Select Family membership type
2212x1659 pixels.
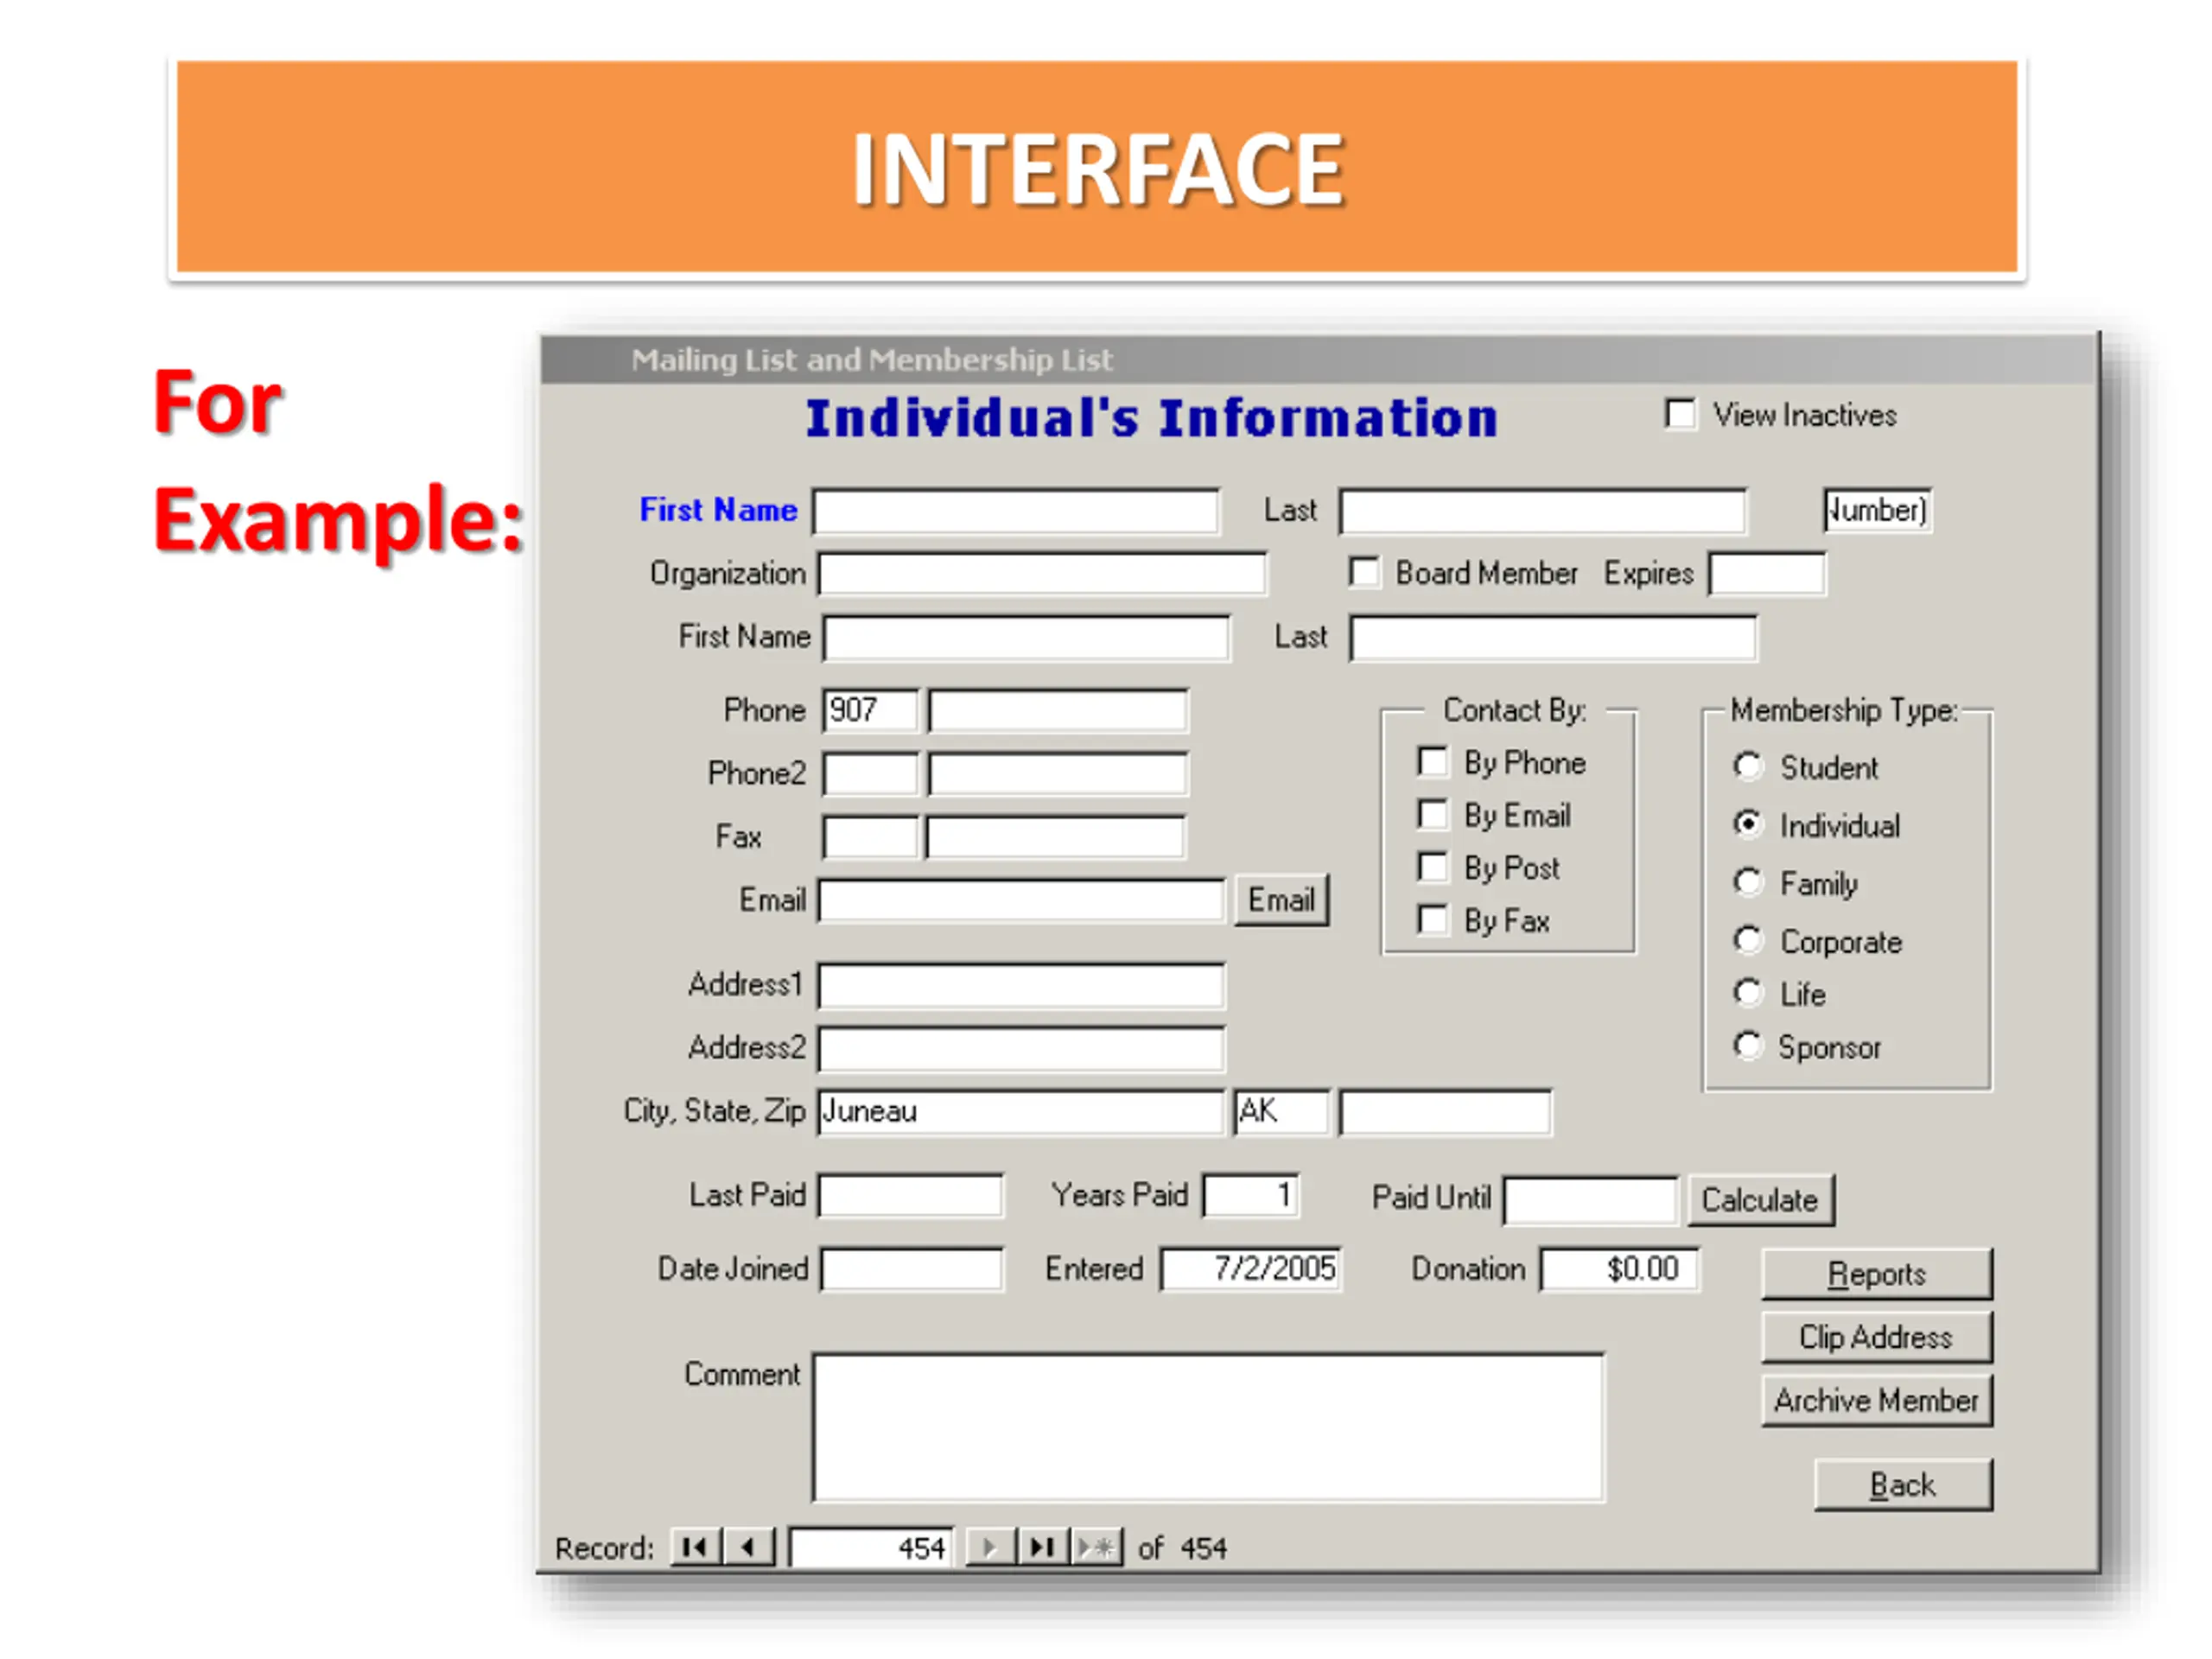pyautogui.click(x=1747, y=882)
